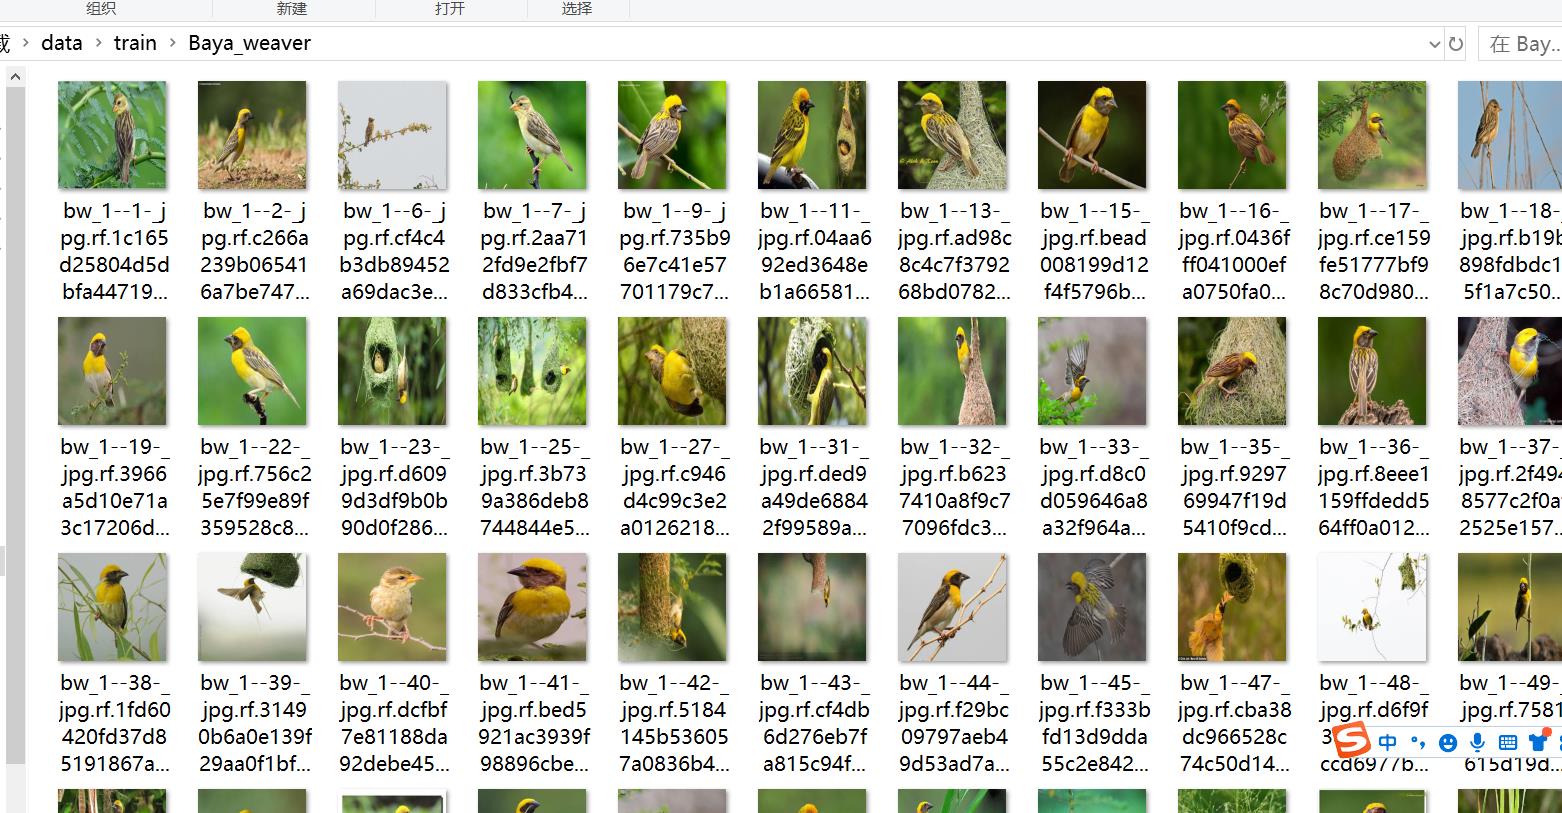Click file name "bw_1--43-_jpg.rf.cf4db…"

(815, 723)
